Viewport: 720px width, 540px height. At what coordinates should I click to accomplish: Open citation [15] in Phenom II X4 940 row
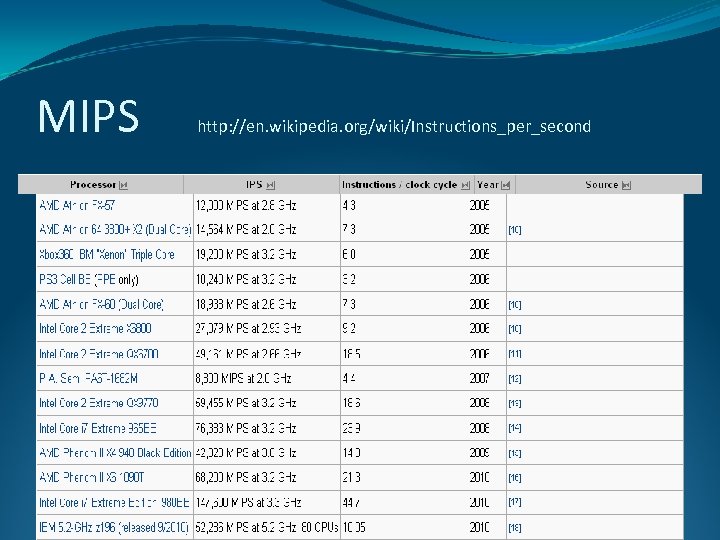click(x=515, y=453)
